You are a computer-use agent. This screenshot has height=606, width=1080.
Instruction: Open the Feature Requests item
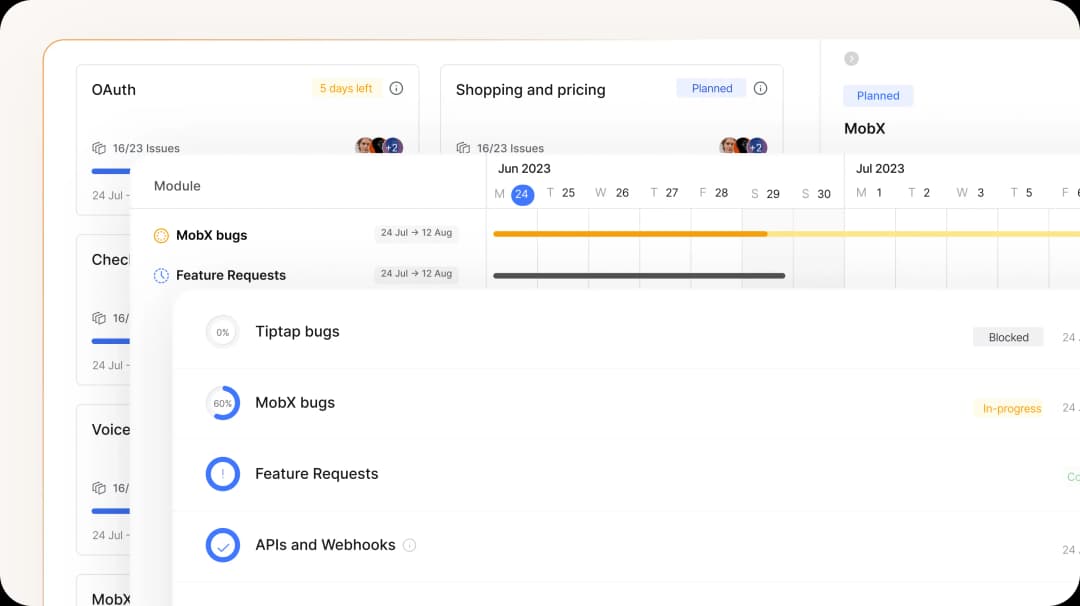tap(316, 473)
